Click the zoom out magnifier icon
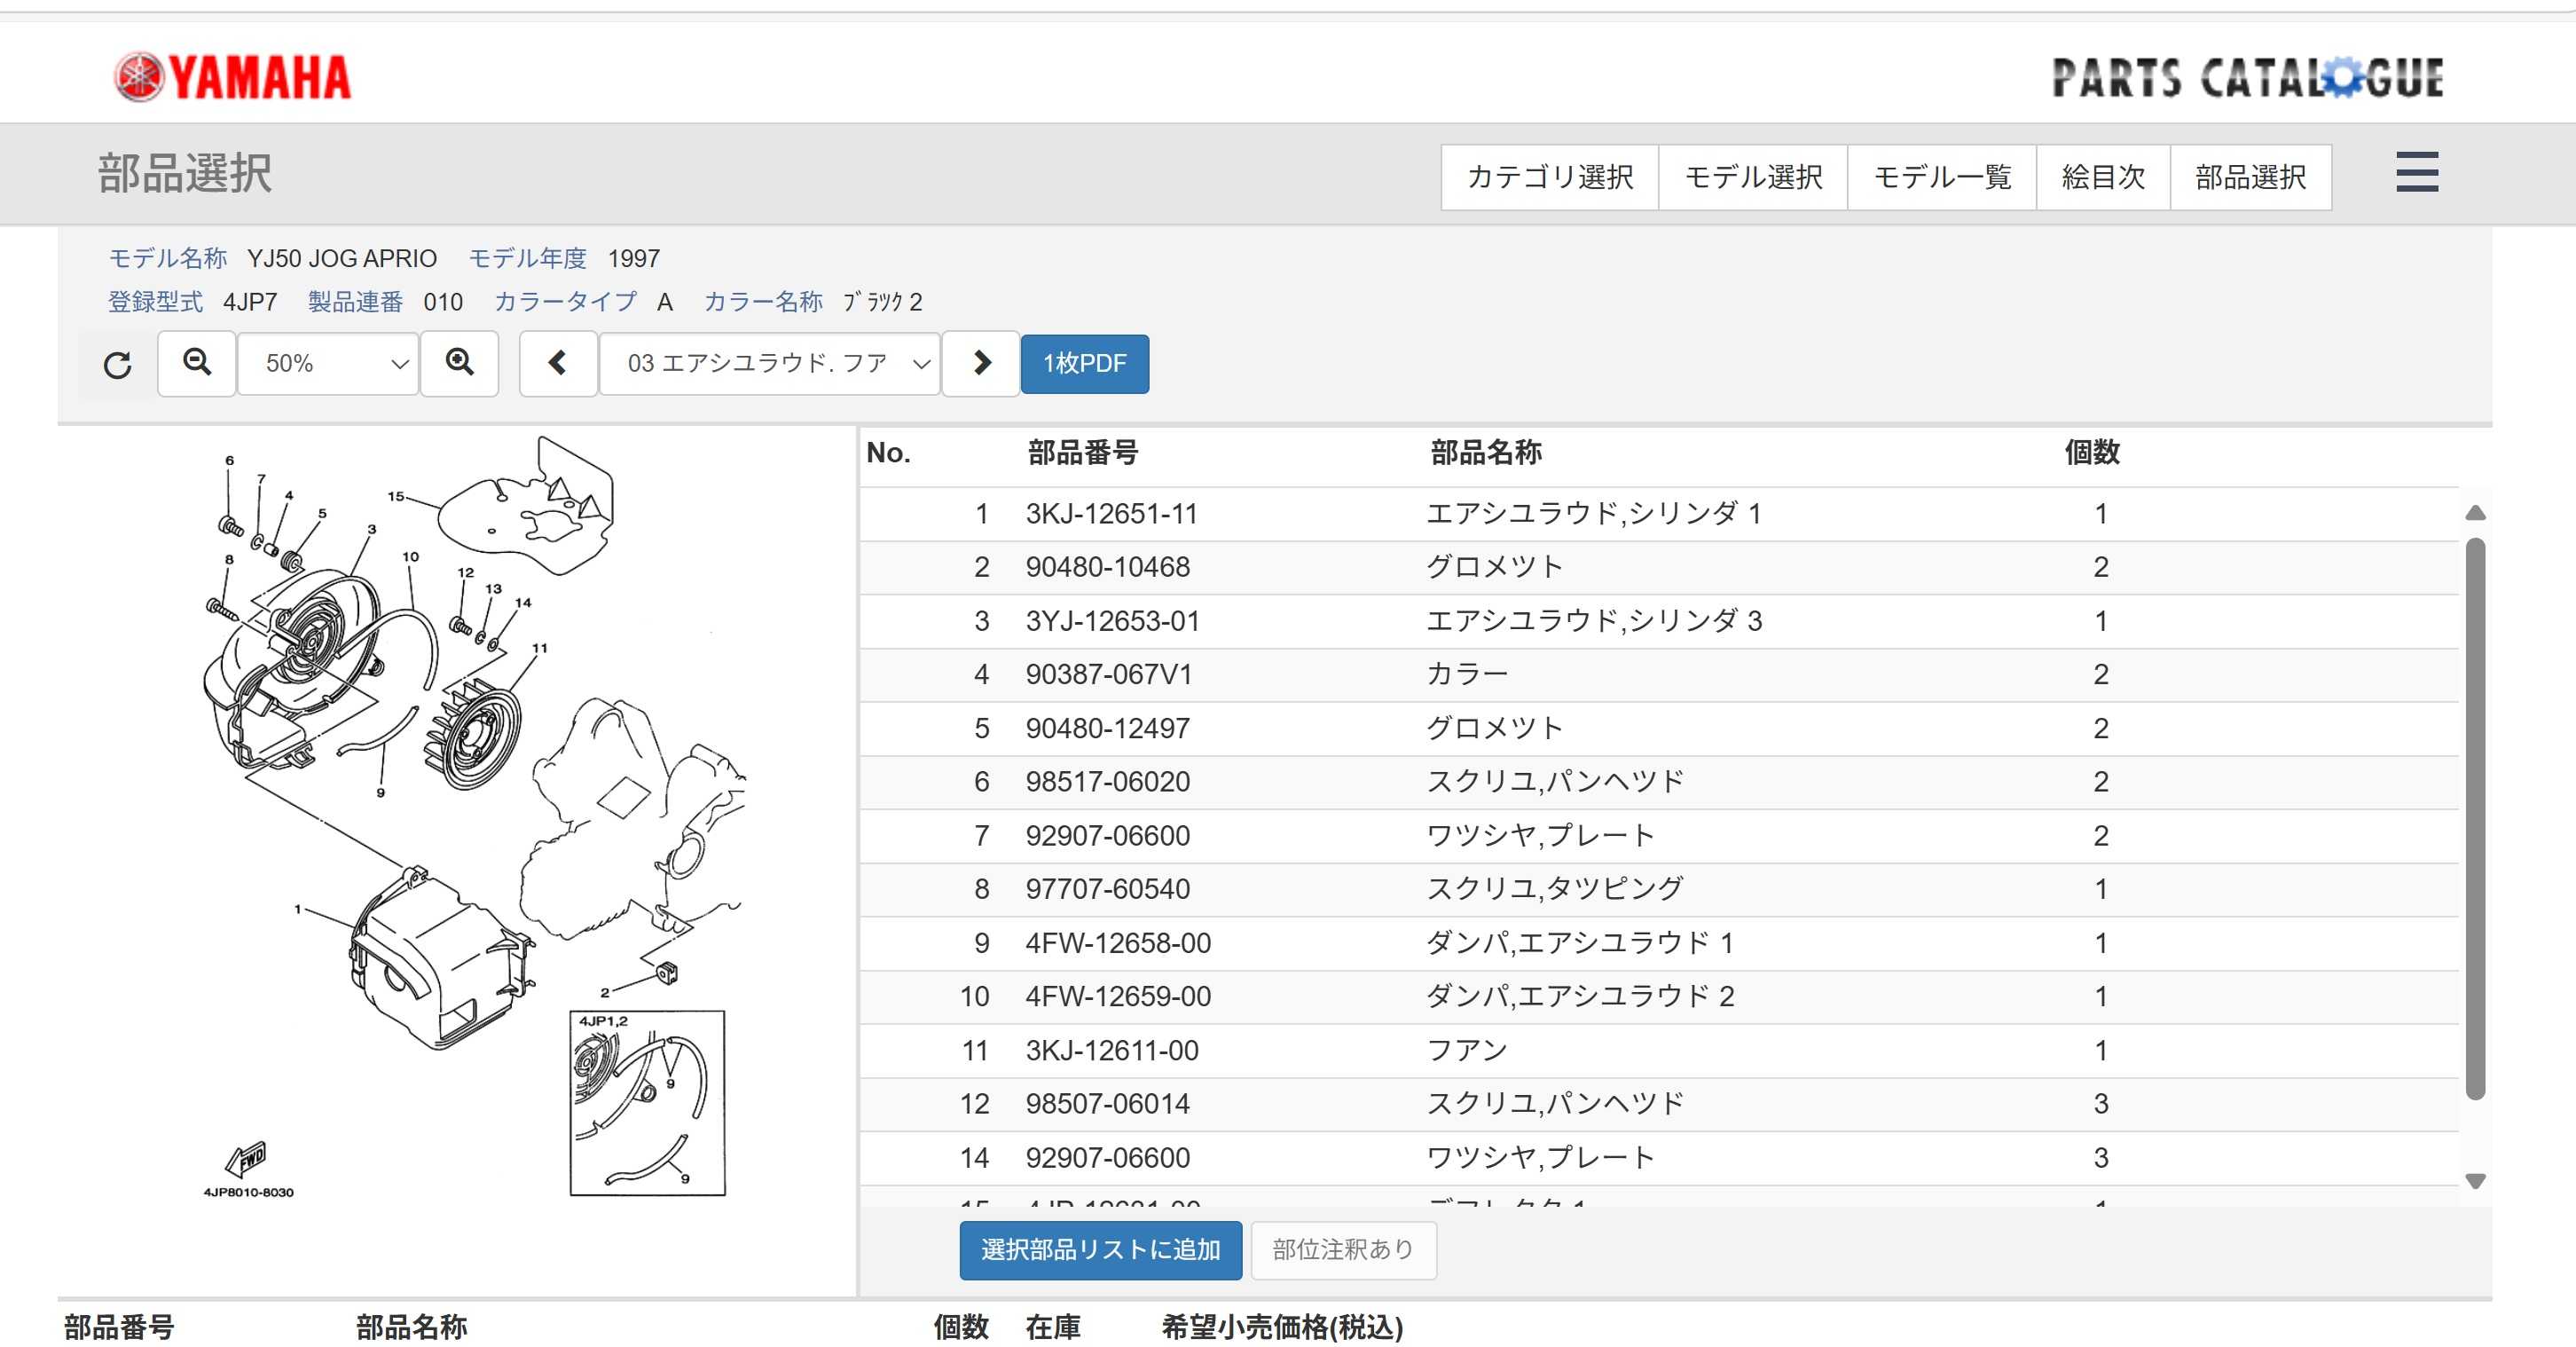 tap(197, 364)
